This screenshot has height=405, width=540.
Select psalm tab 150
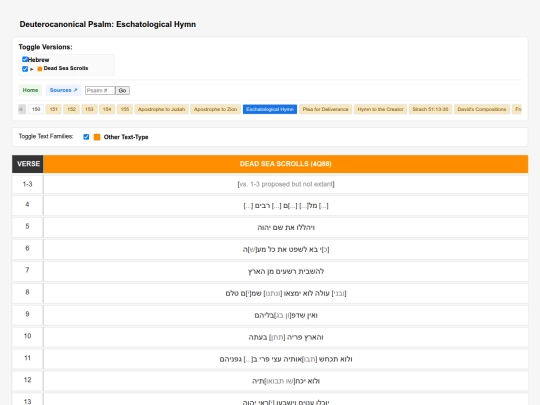click(36, 109)
